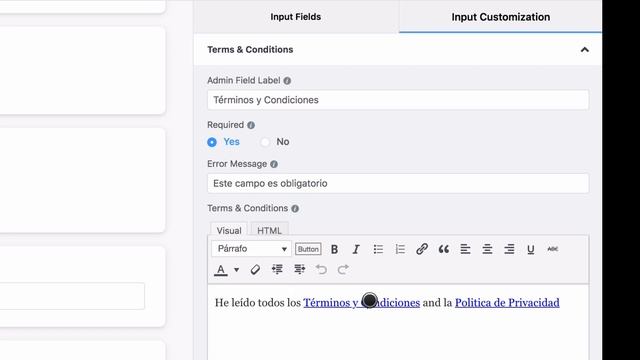Open the Politica de Privacidad link
The height and width of the screenshot is (360, 640).
(507, 303)
